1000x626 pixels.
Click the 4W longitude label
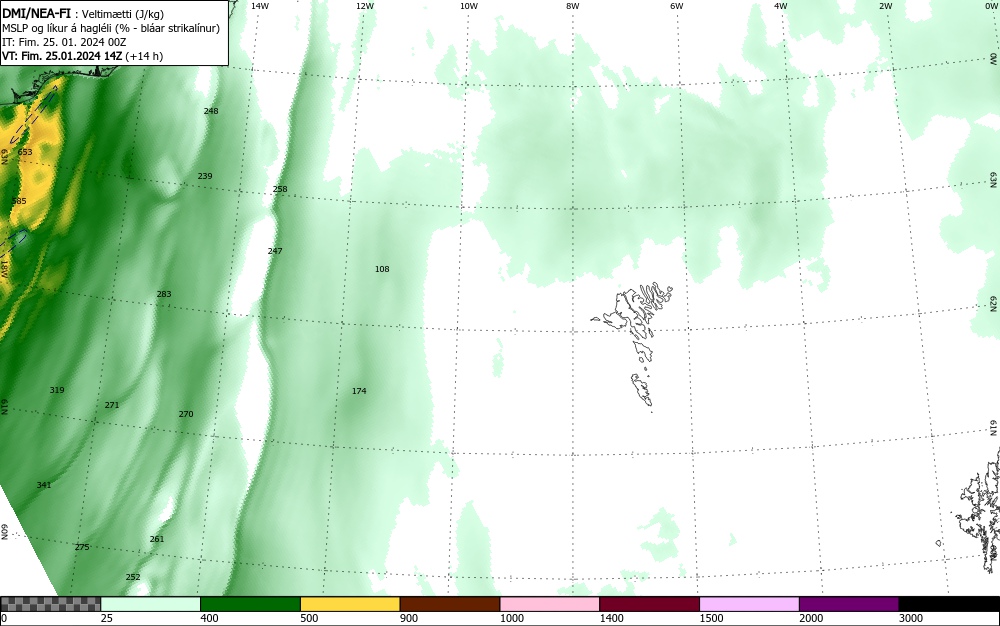pos(781,6)
